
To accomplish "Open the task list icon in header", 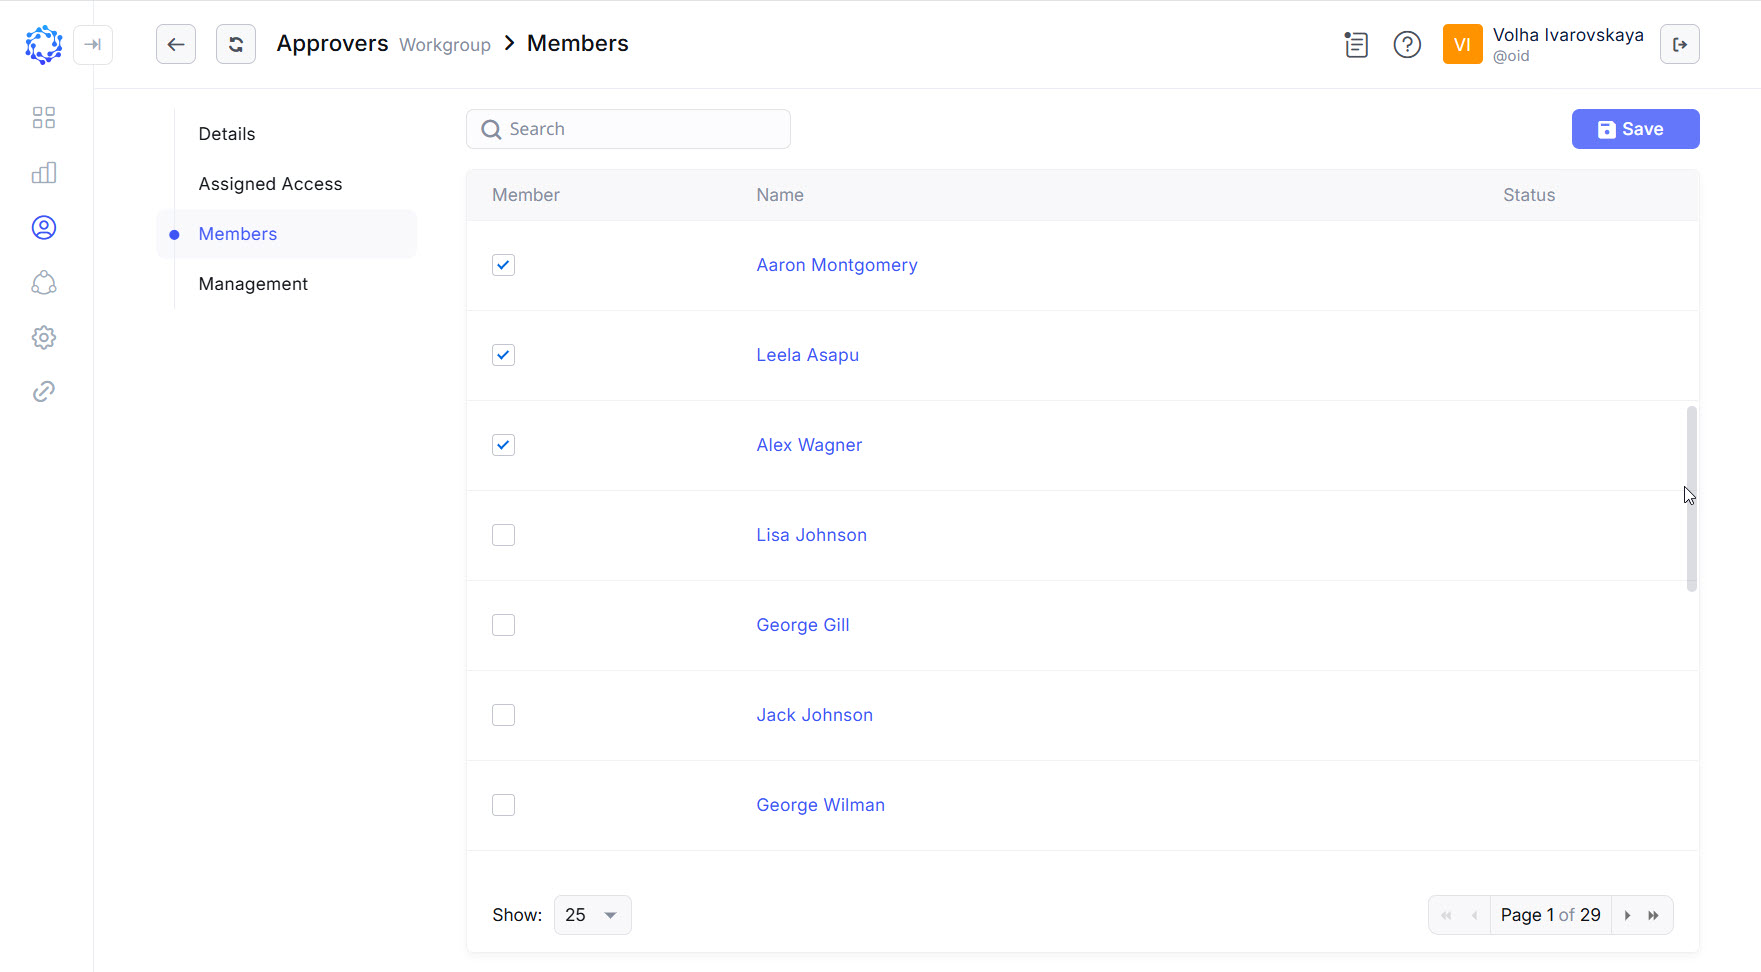I will click(x=1356, y=45).
